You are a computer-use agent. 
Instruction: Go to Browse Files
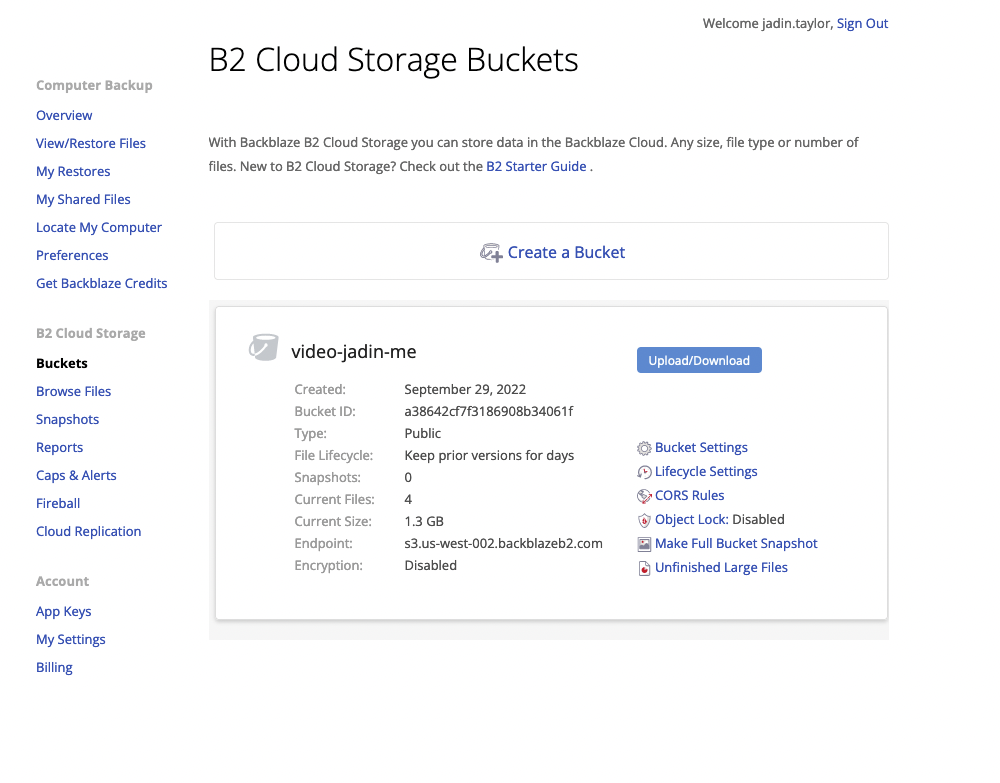coord(73,392)
